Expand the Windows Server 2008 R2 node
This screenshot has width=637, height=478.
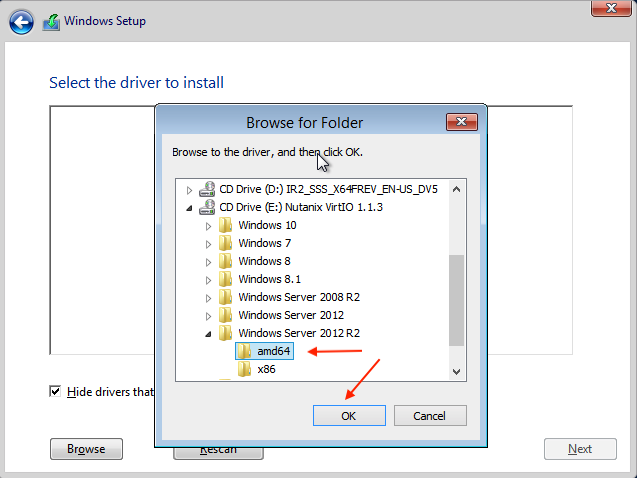208,298
